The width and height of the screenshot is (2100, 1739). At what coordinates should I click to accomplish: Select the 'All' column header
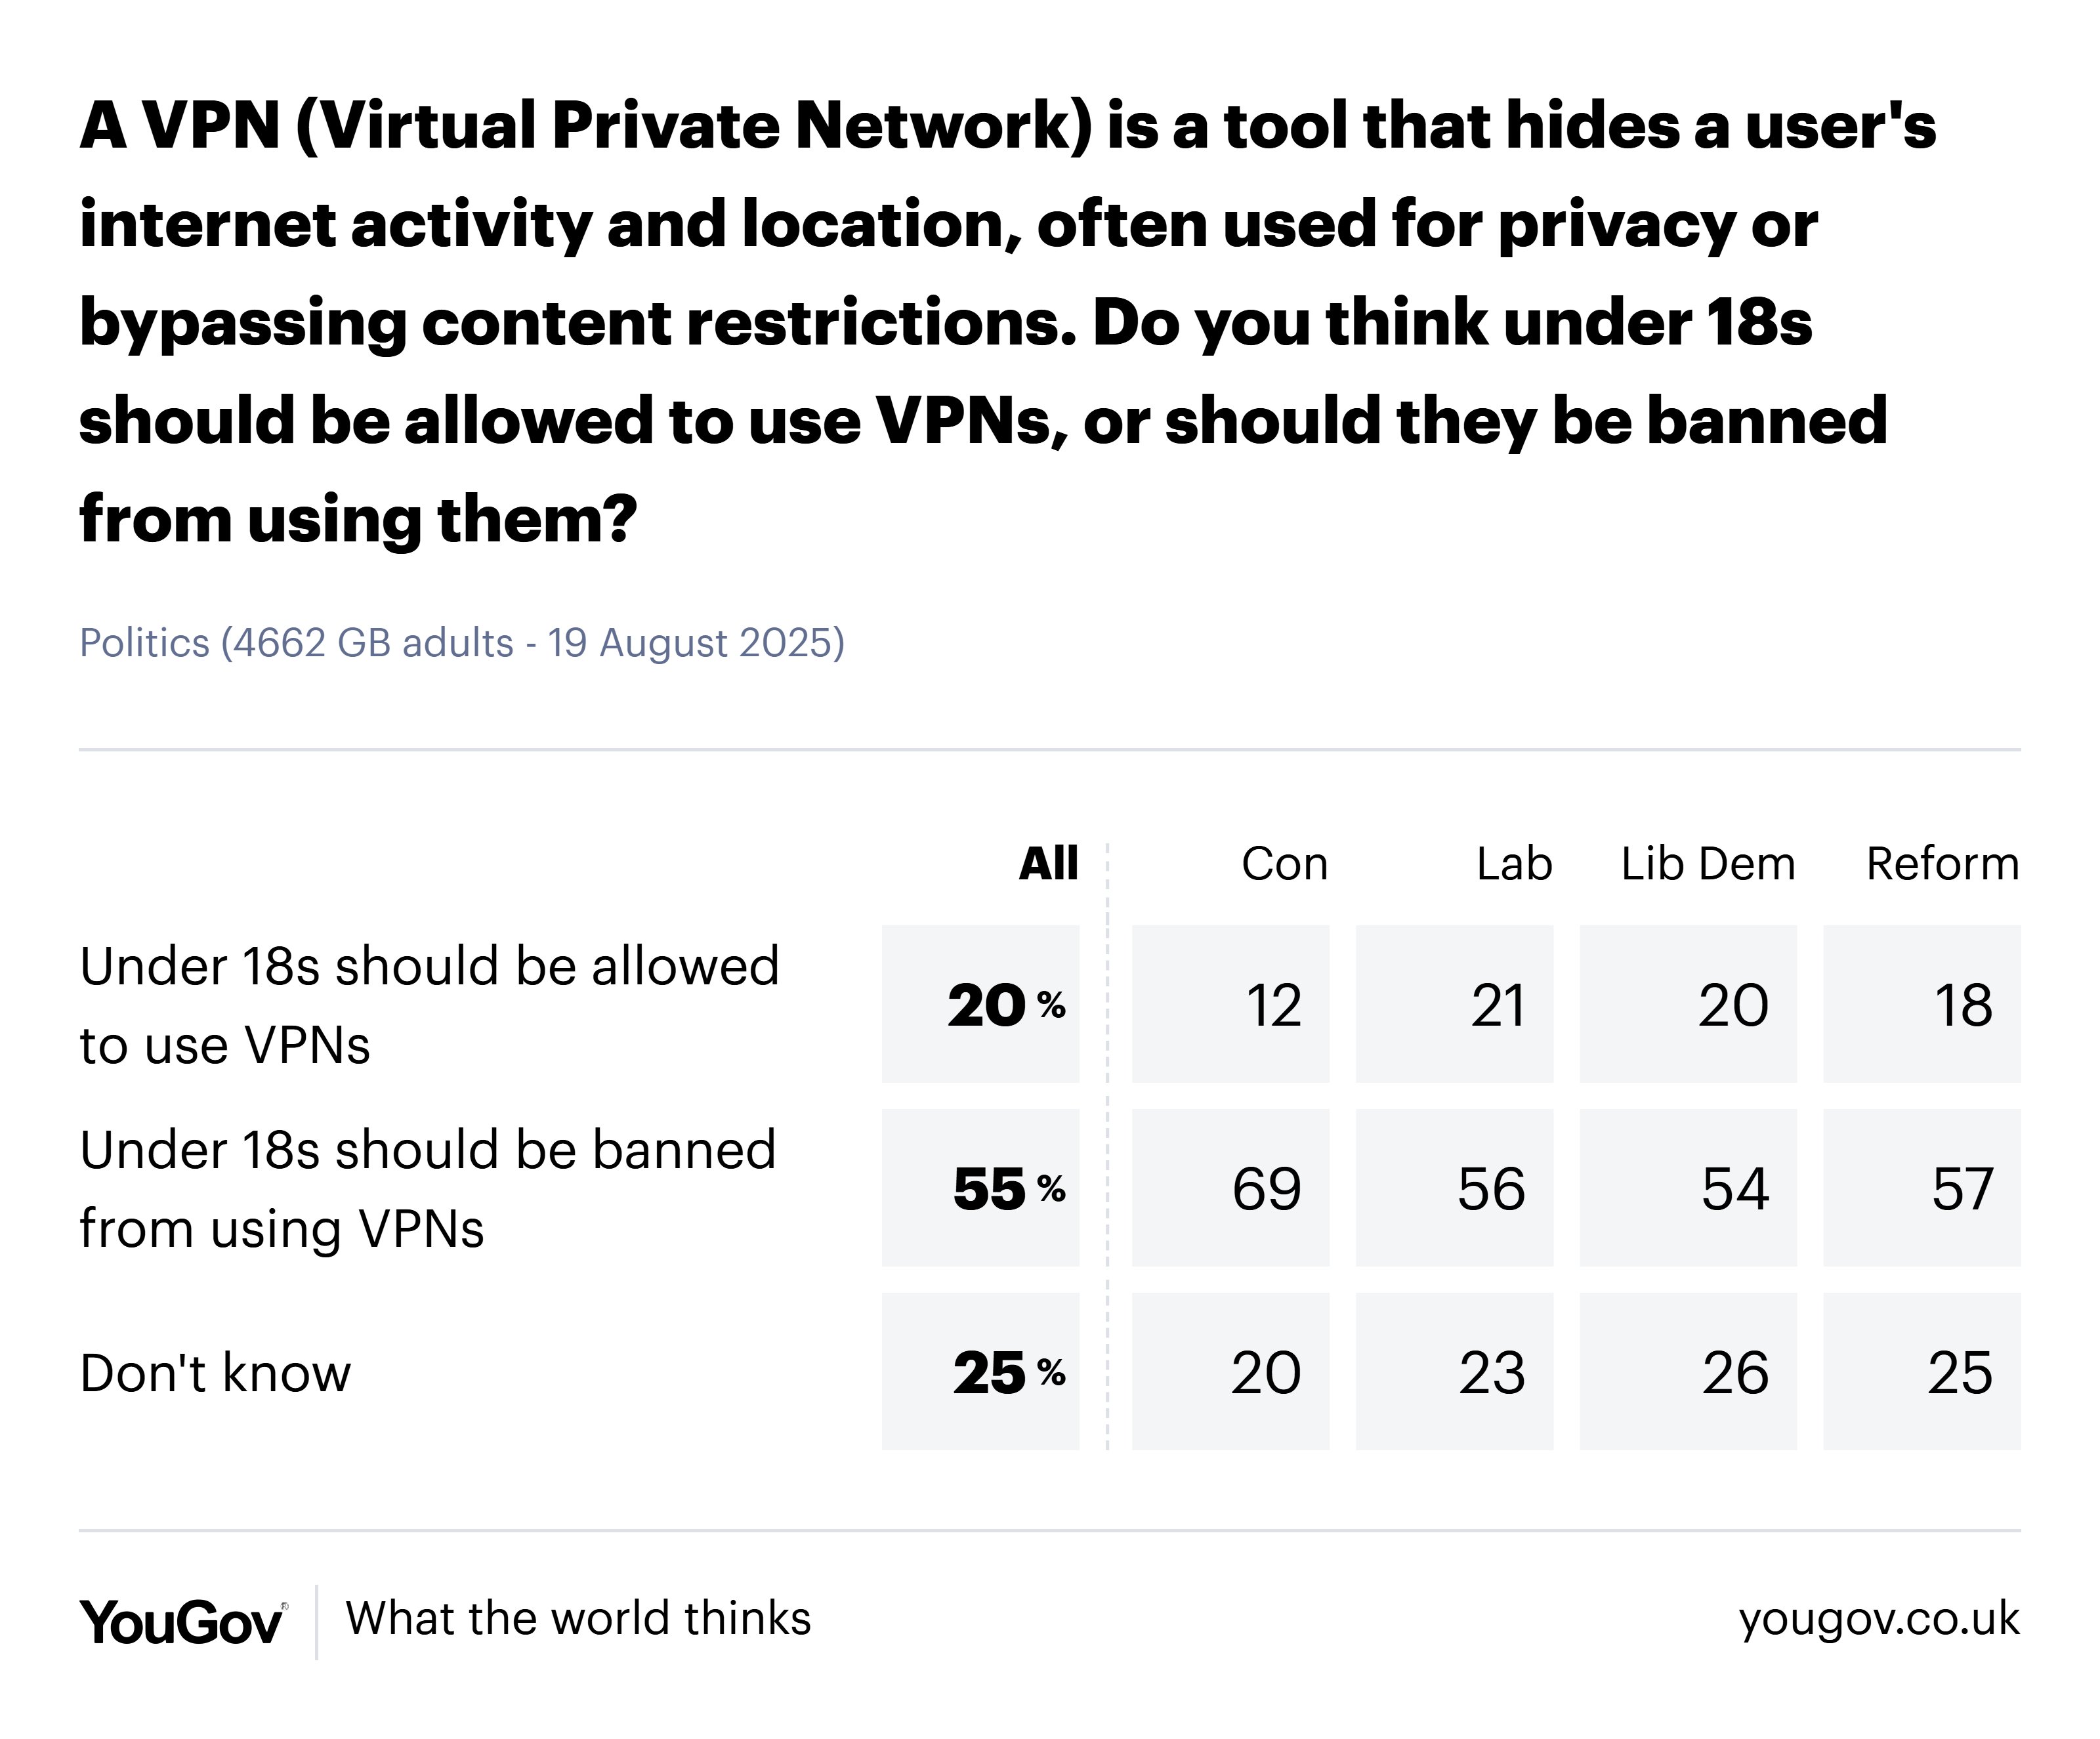click(x=1048, y=863)
